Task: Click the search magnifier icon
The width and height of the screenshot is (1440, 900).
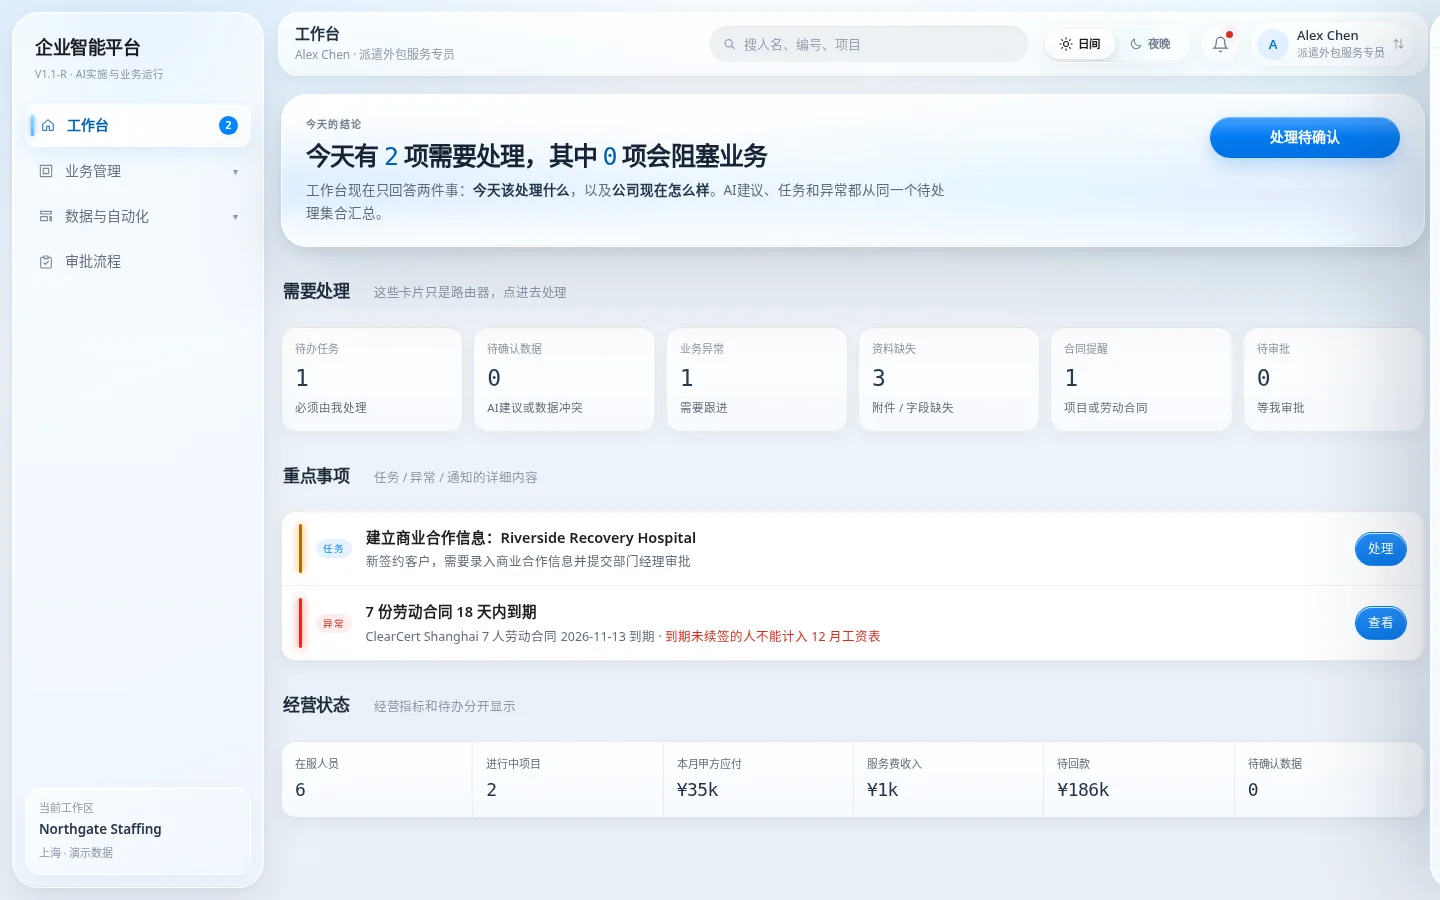Action: (x=730, y=44)
